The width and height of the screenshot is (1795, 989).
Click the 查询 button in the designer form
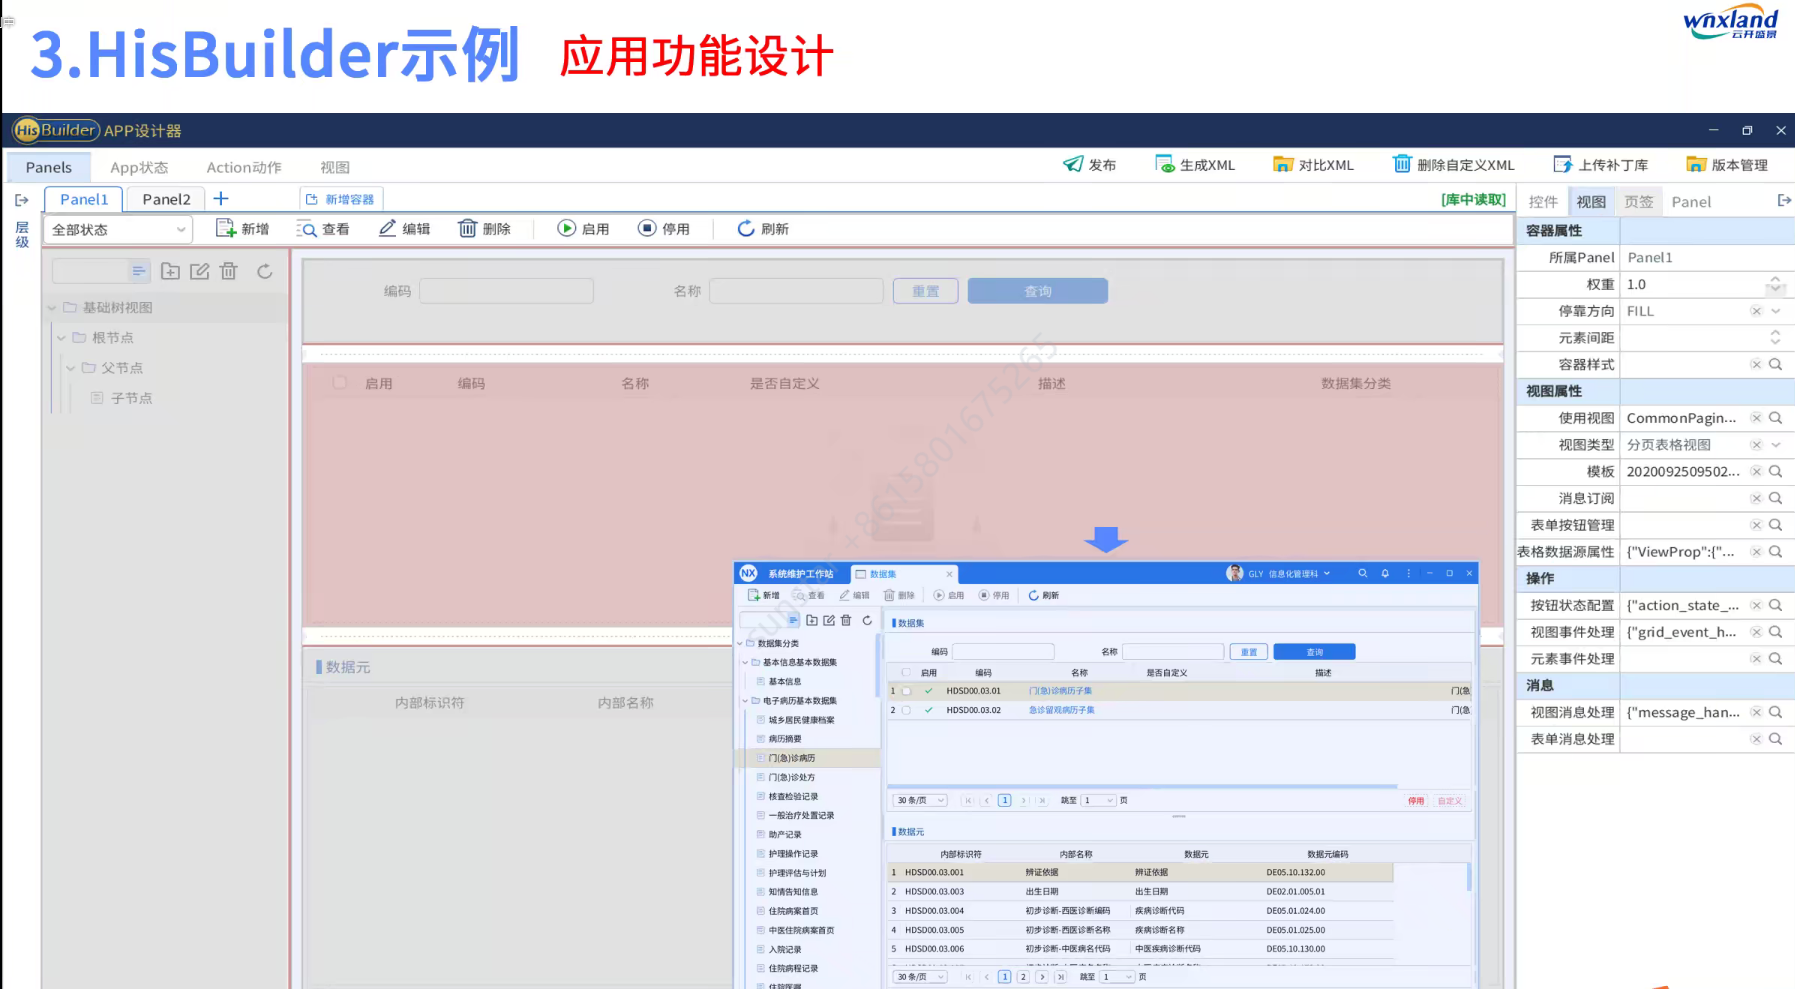(1038, 291)
